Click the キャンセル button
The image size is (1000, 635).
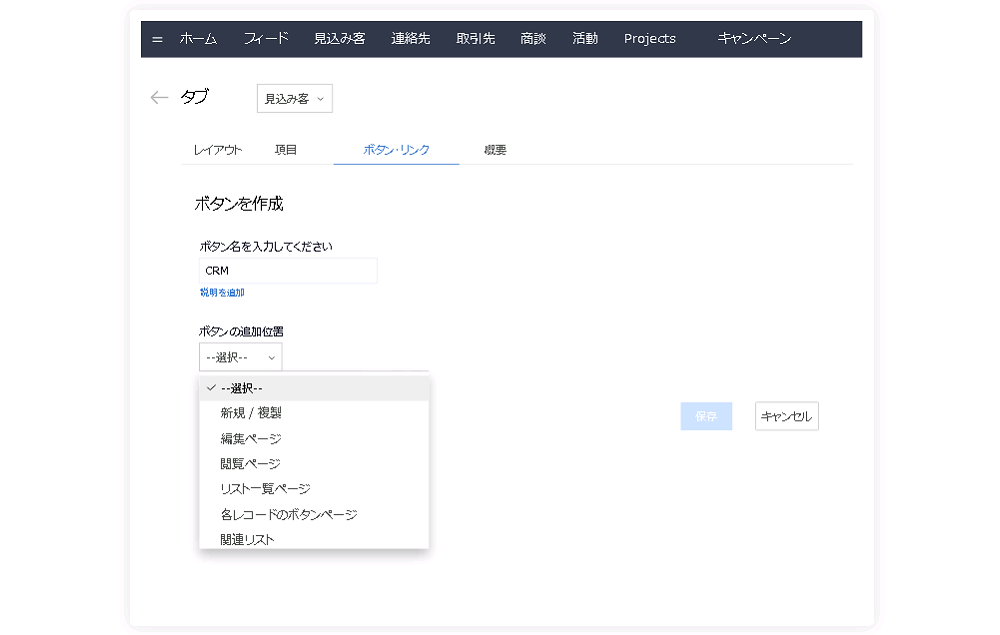pyautogui.click(x=786, y=416)
